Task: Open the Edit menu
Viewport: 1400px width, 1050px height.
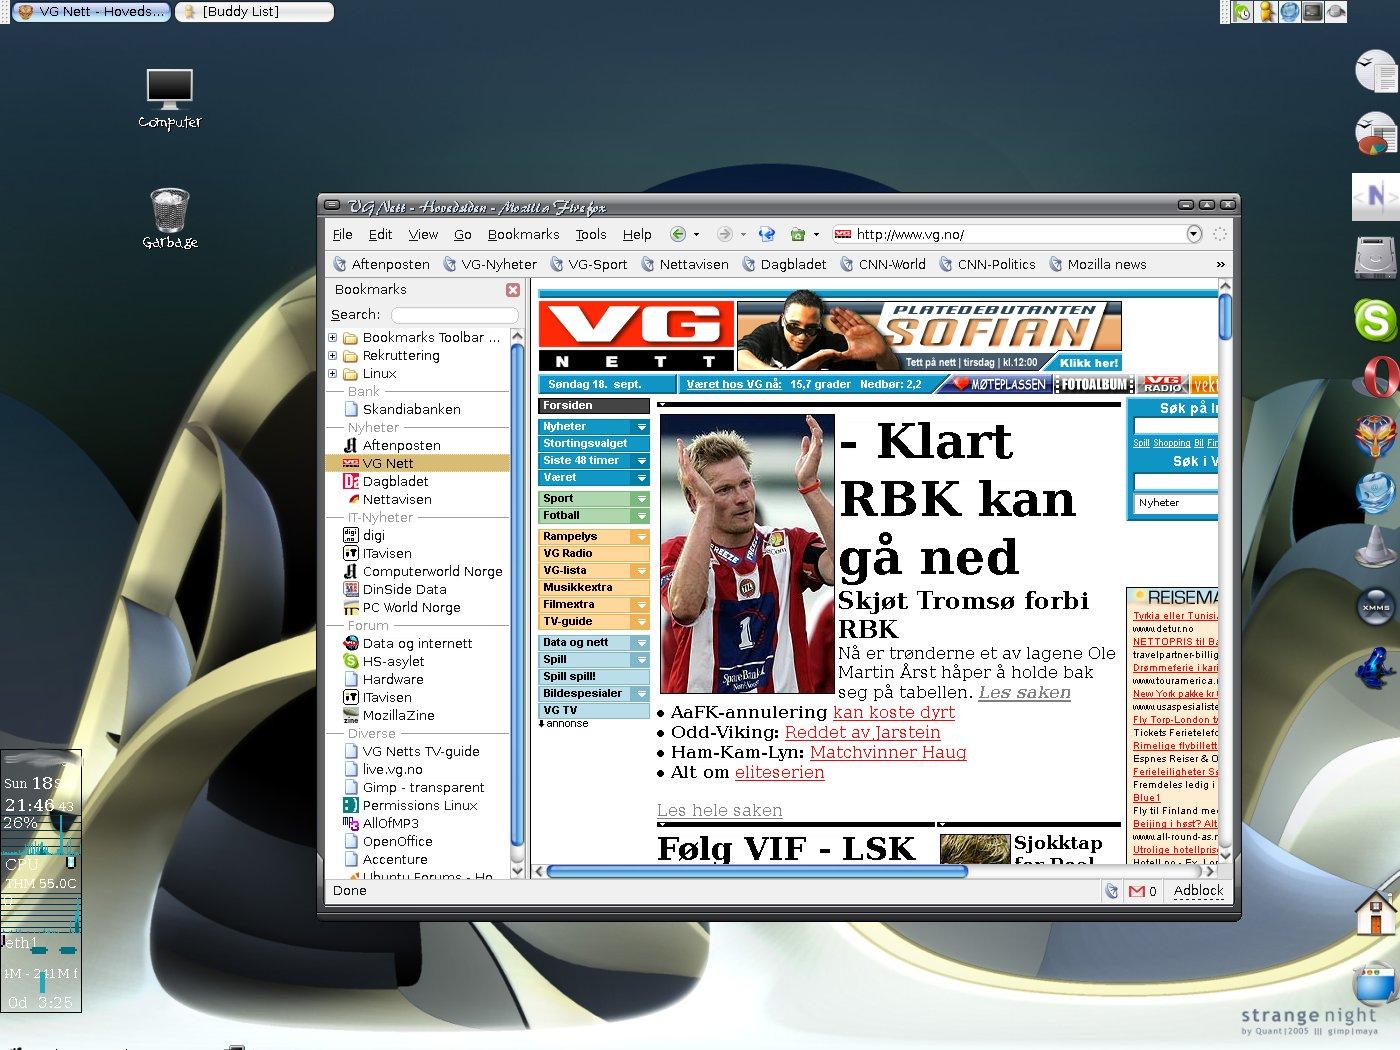Action: (380, 234)
